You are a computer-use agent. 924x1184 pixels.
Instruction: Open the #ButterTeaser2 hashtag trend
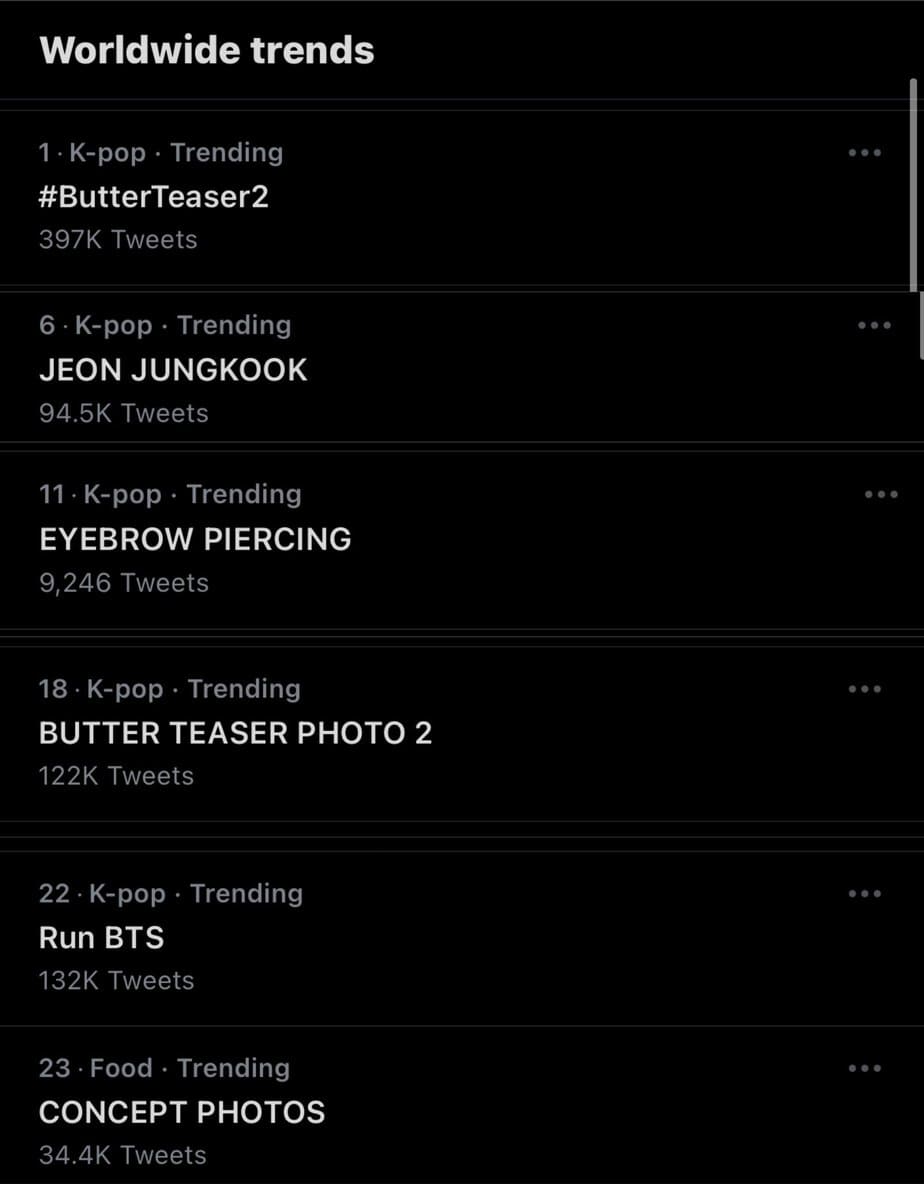coord(154,196)
